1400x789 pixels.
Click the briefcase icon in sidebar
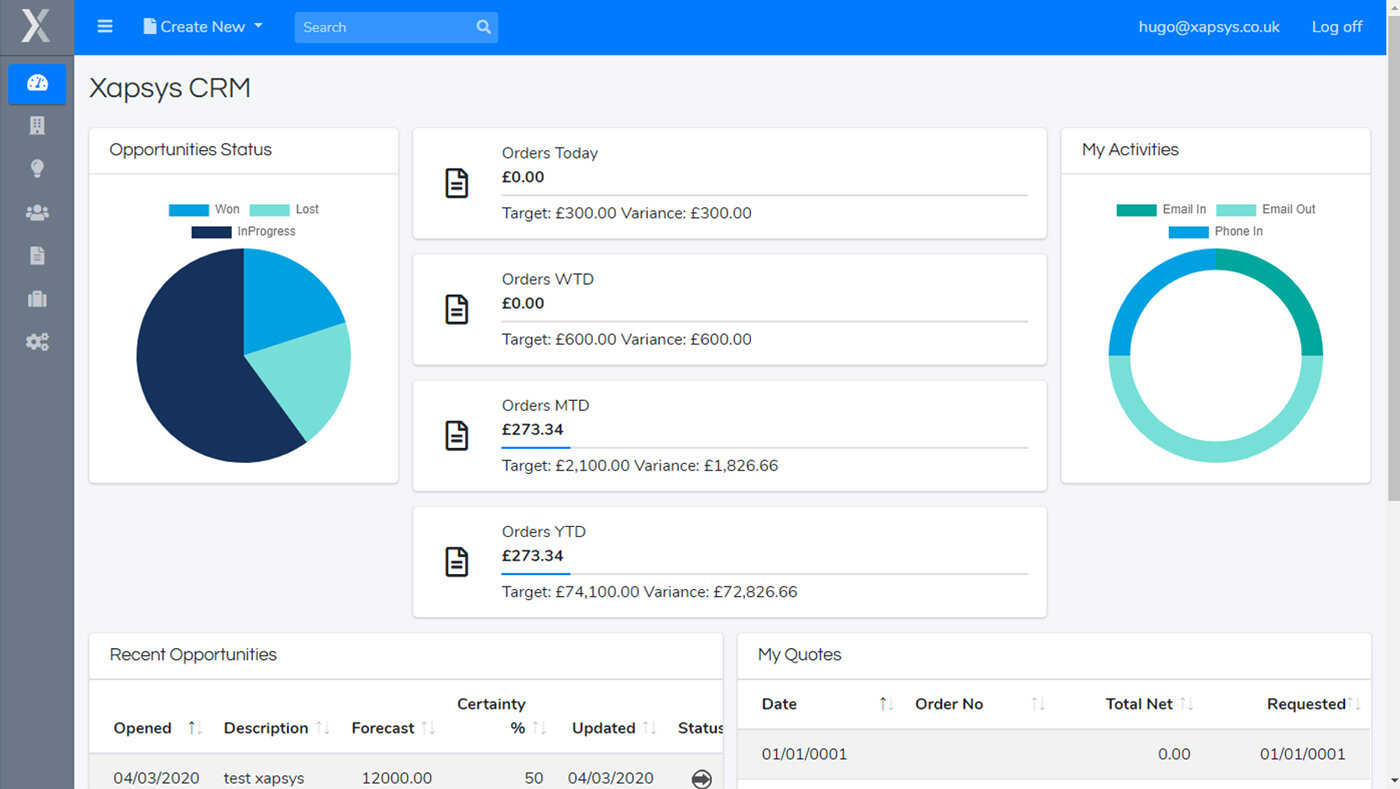[x=37, y=299]
